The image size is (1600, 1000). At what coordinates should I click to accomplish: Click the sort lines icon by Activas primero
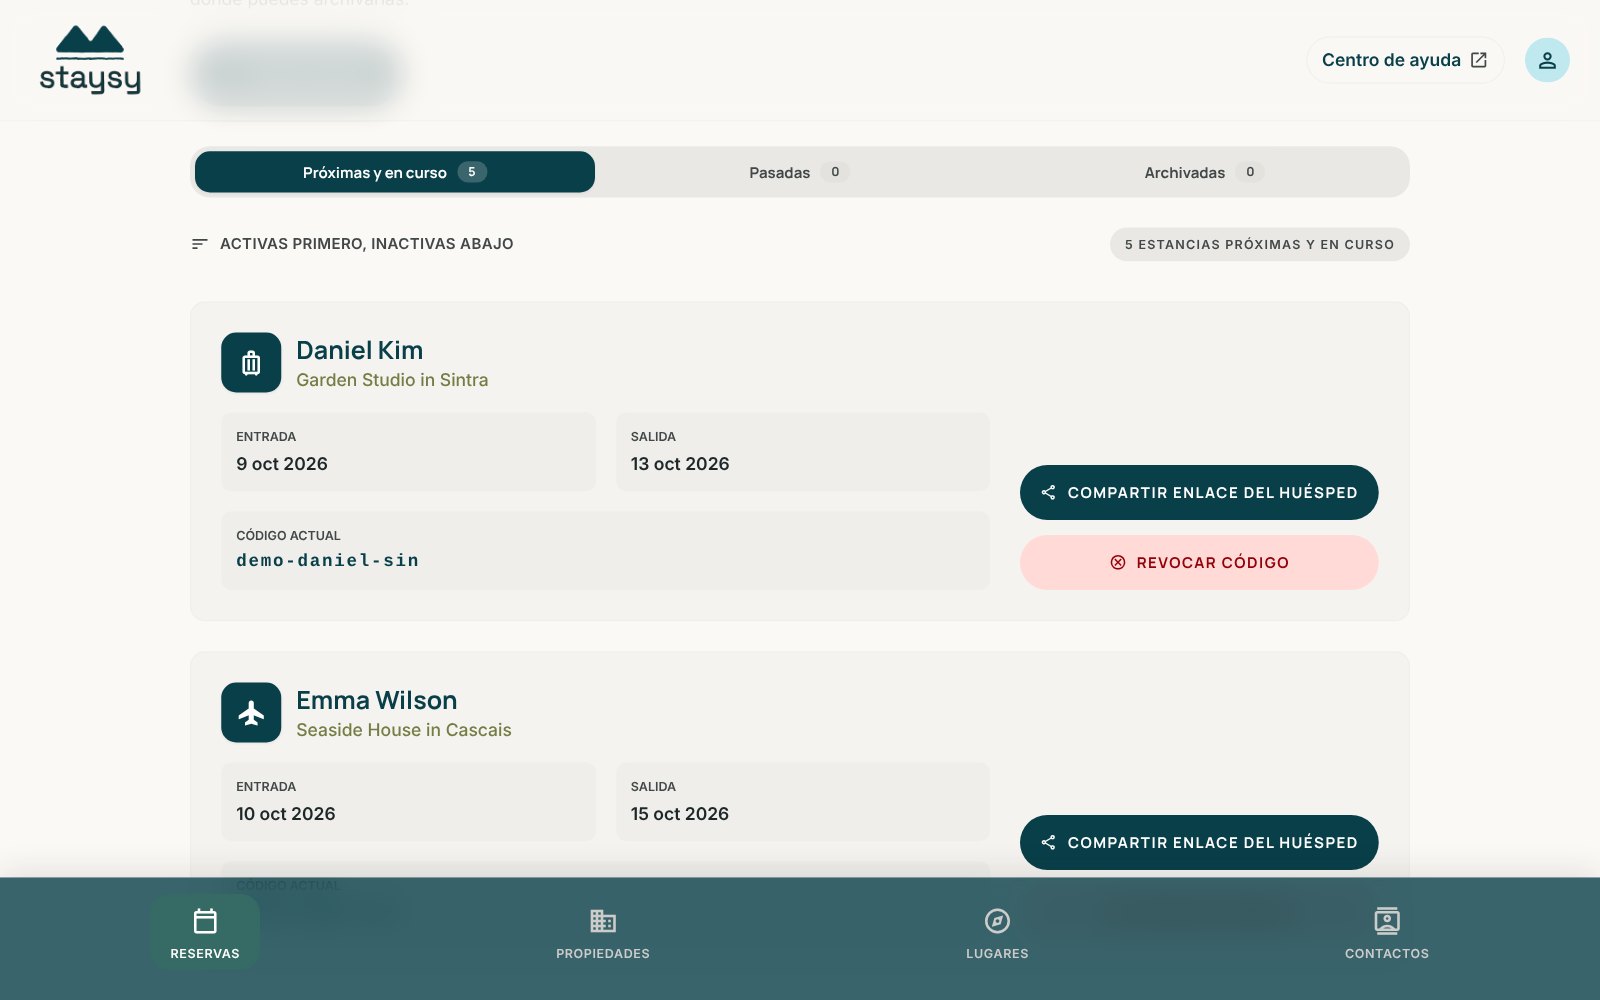[200, 244]
